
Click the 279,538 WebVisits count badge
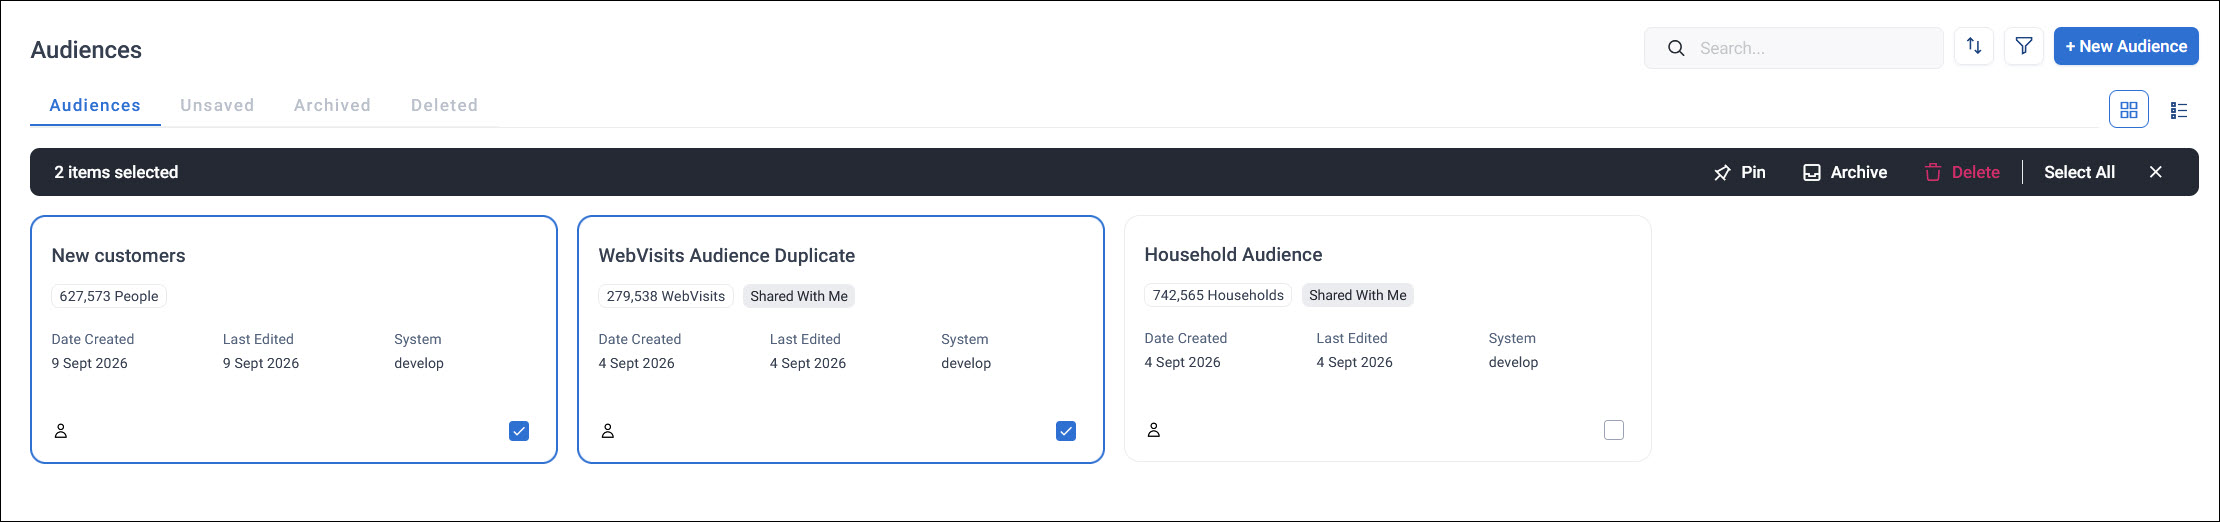[666, 296]
